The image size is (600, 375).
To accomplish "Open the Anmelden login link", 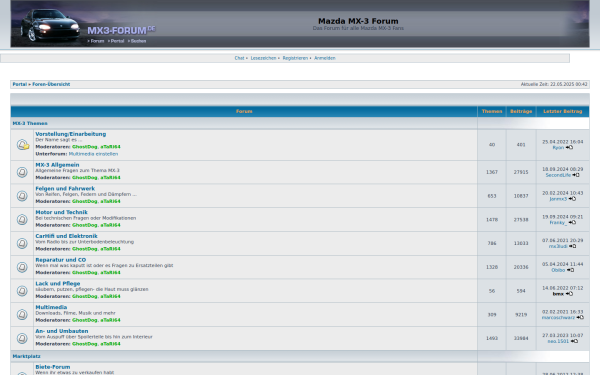I will (x=325, y=58).
